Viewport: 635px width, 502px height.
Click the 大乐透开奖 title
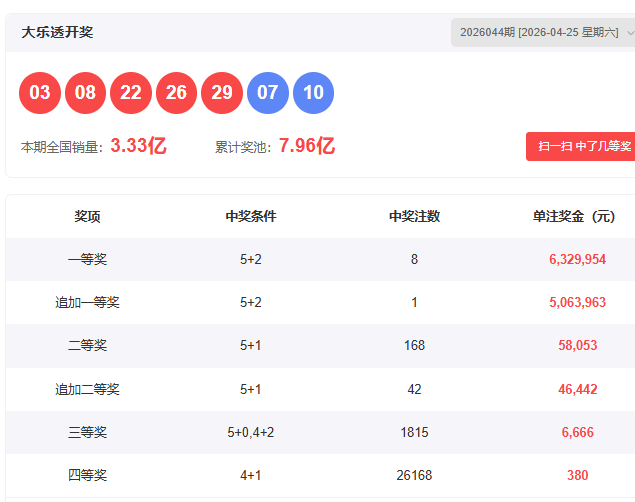click(x=57, y=33)
